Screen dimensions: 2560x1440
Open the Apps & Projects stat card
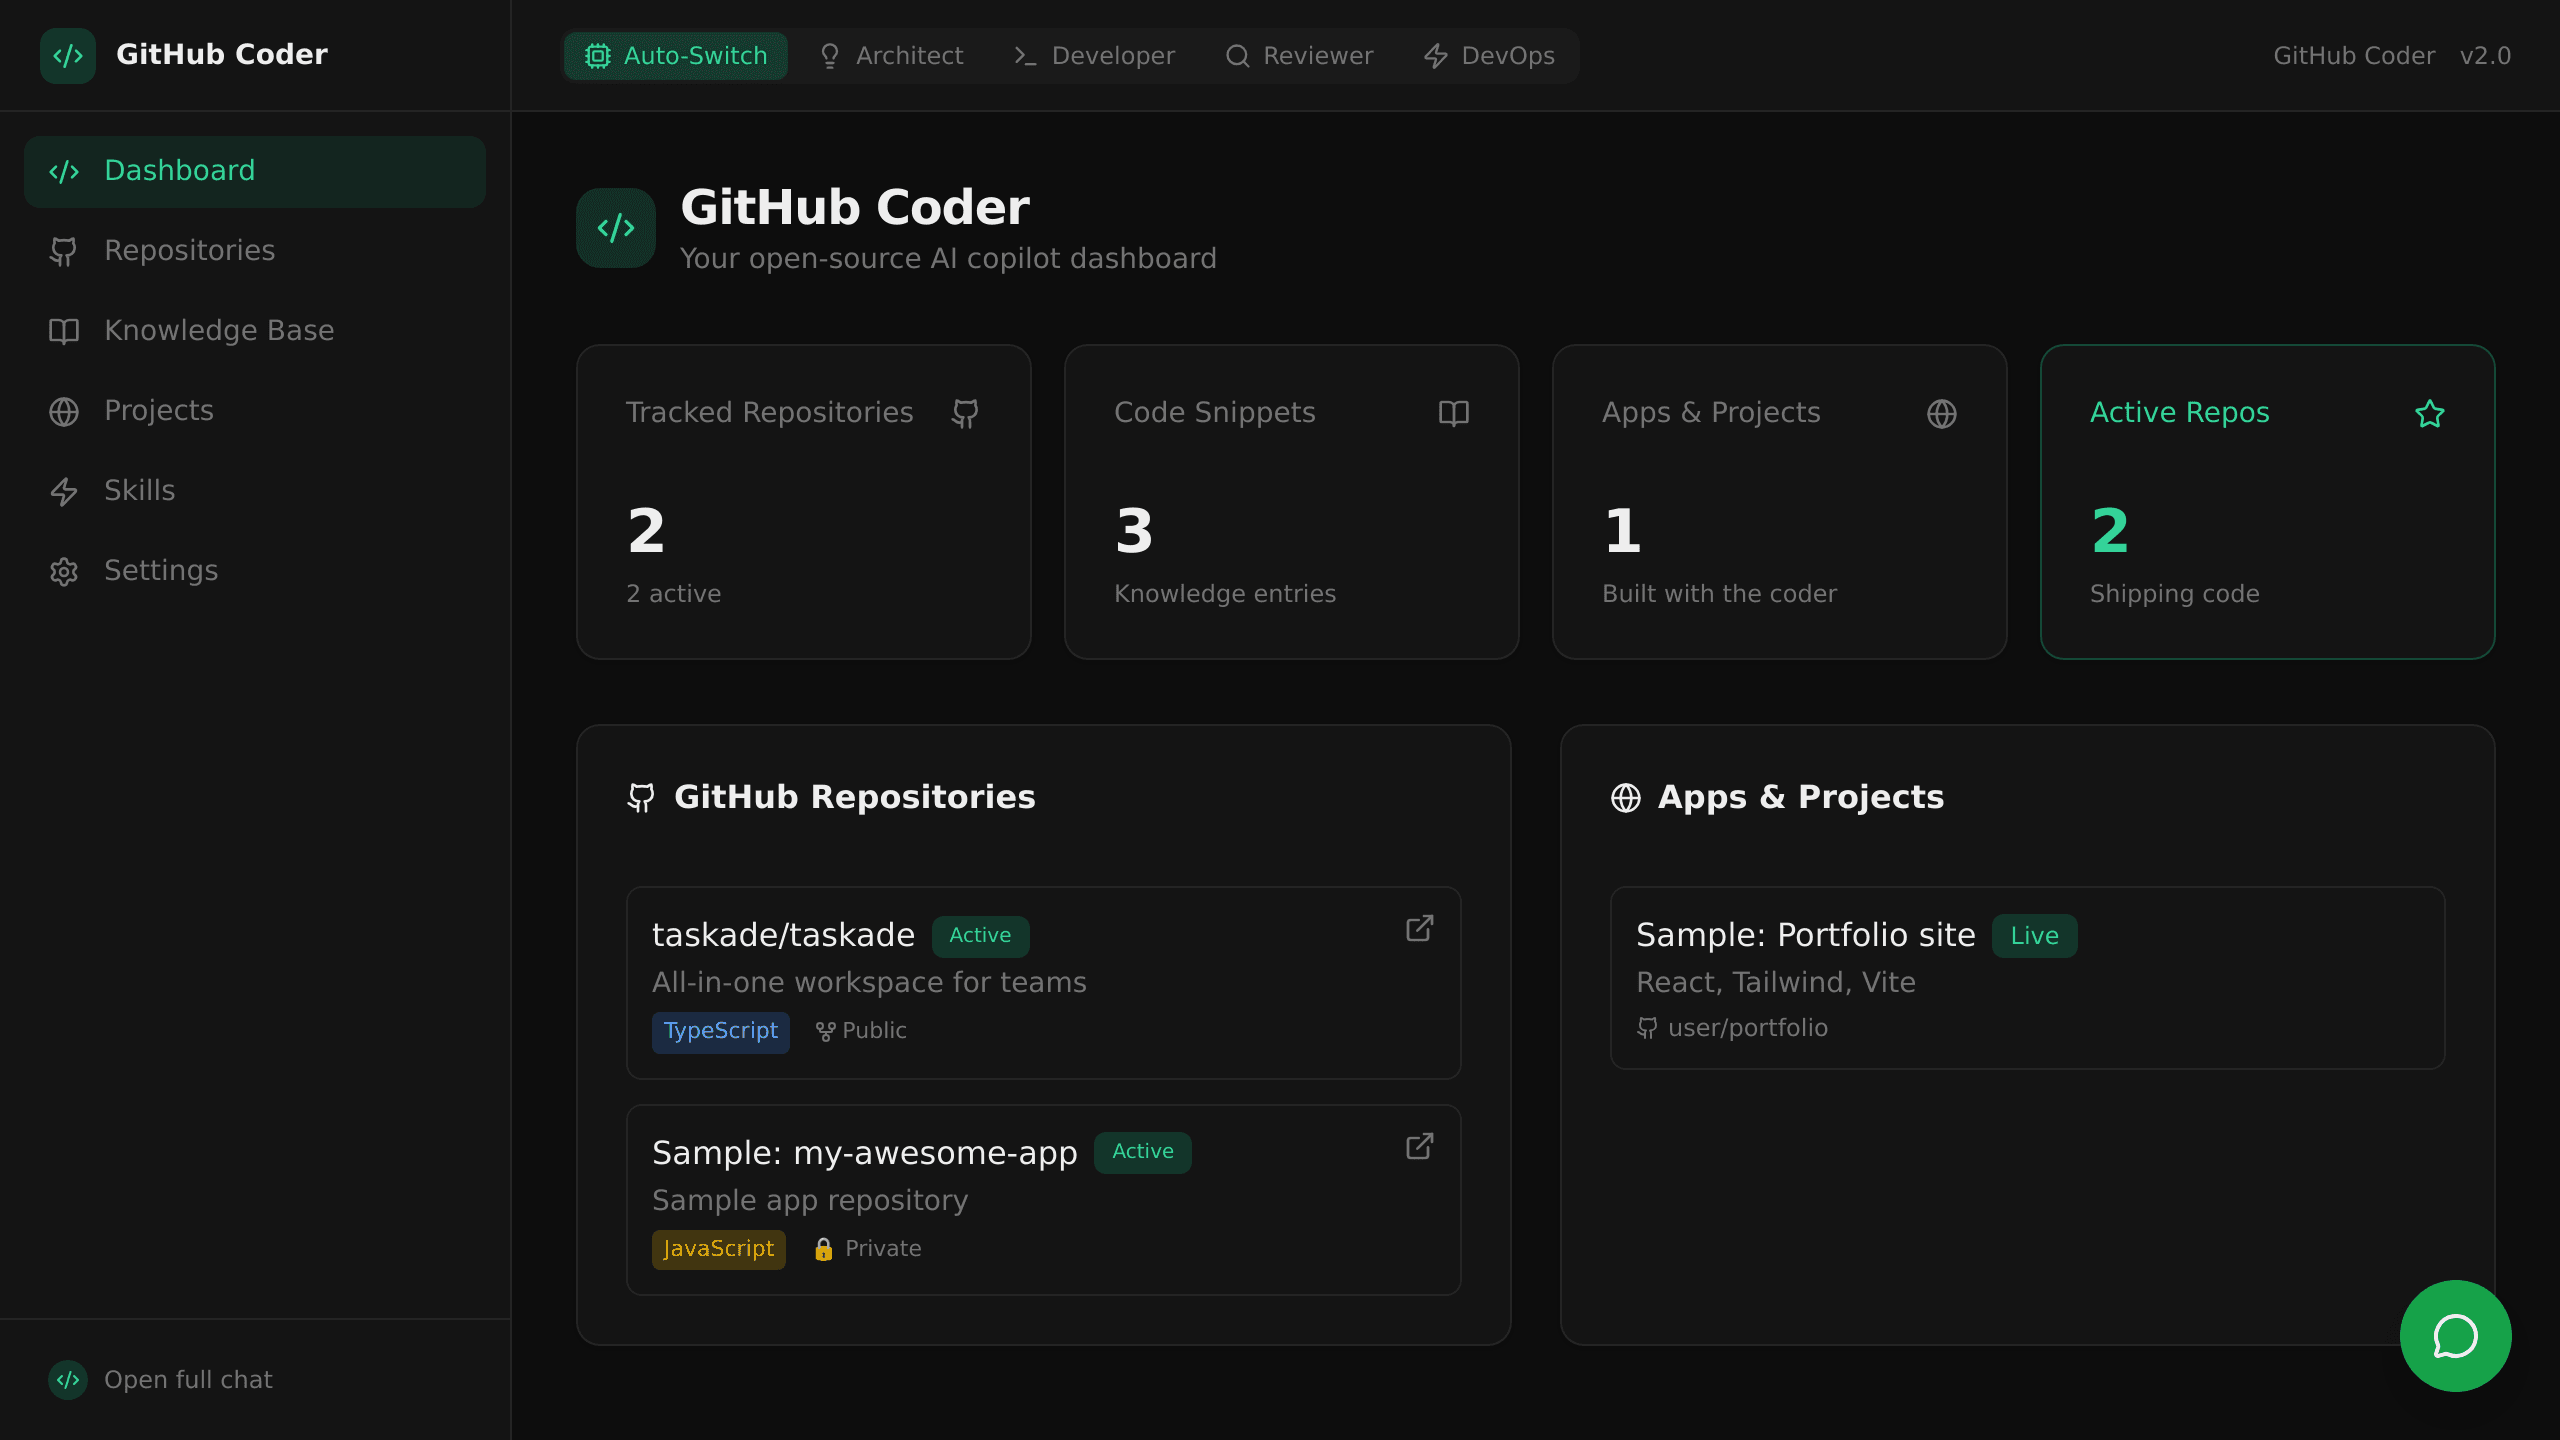[x=1780, y=502]
